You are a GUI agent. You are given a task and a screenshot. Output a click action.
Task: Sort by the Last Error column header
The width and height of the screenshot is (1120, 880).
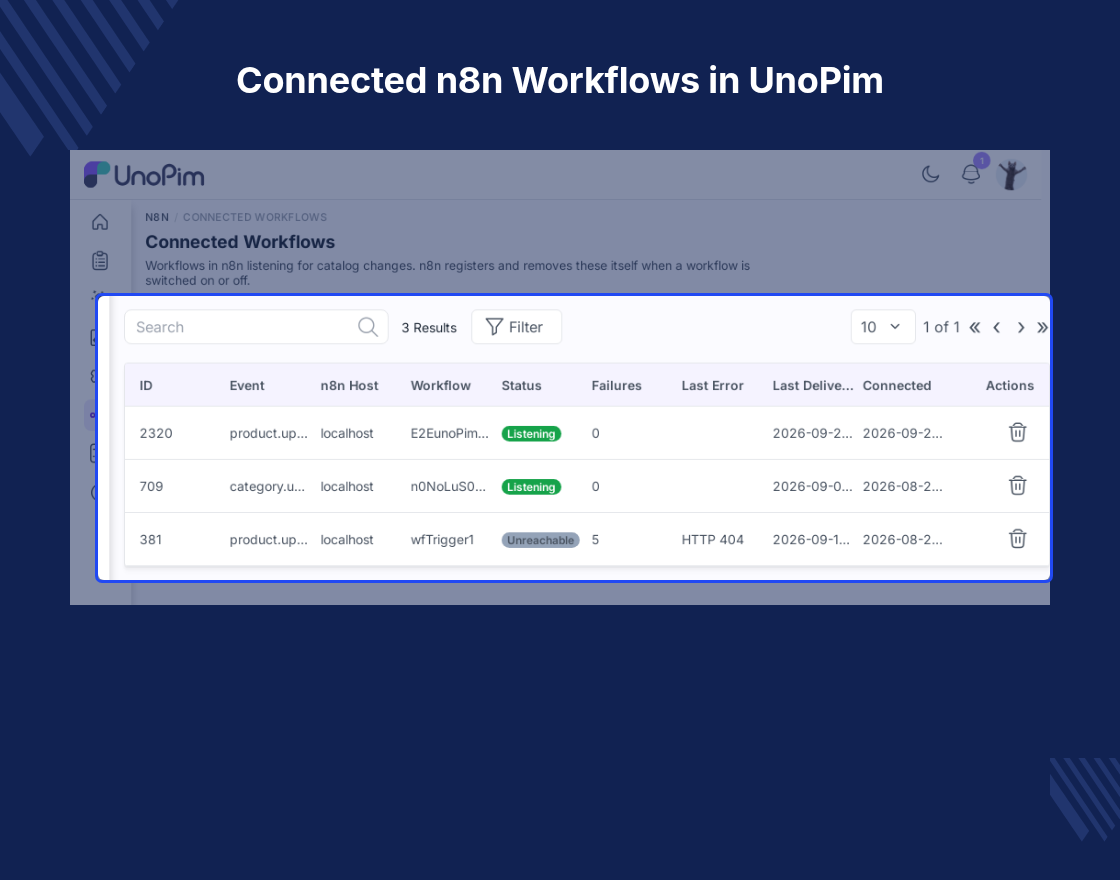pos(712,386)
